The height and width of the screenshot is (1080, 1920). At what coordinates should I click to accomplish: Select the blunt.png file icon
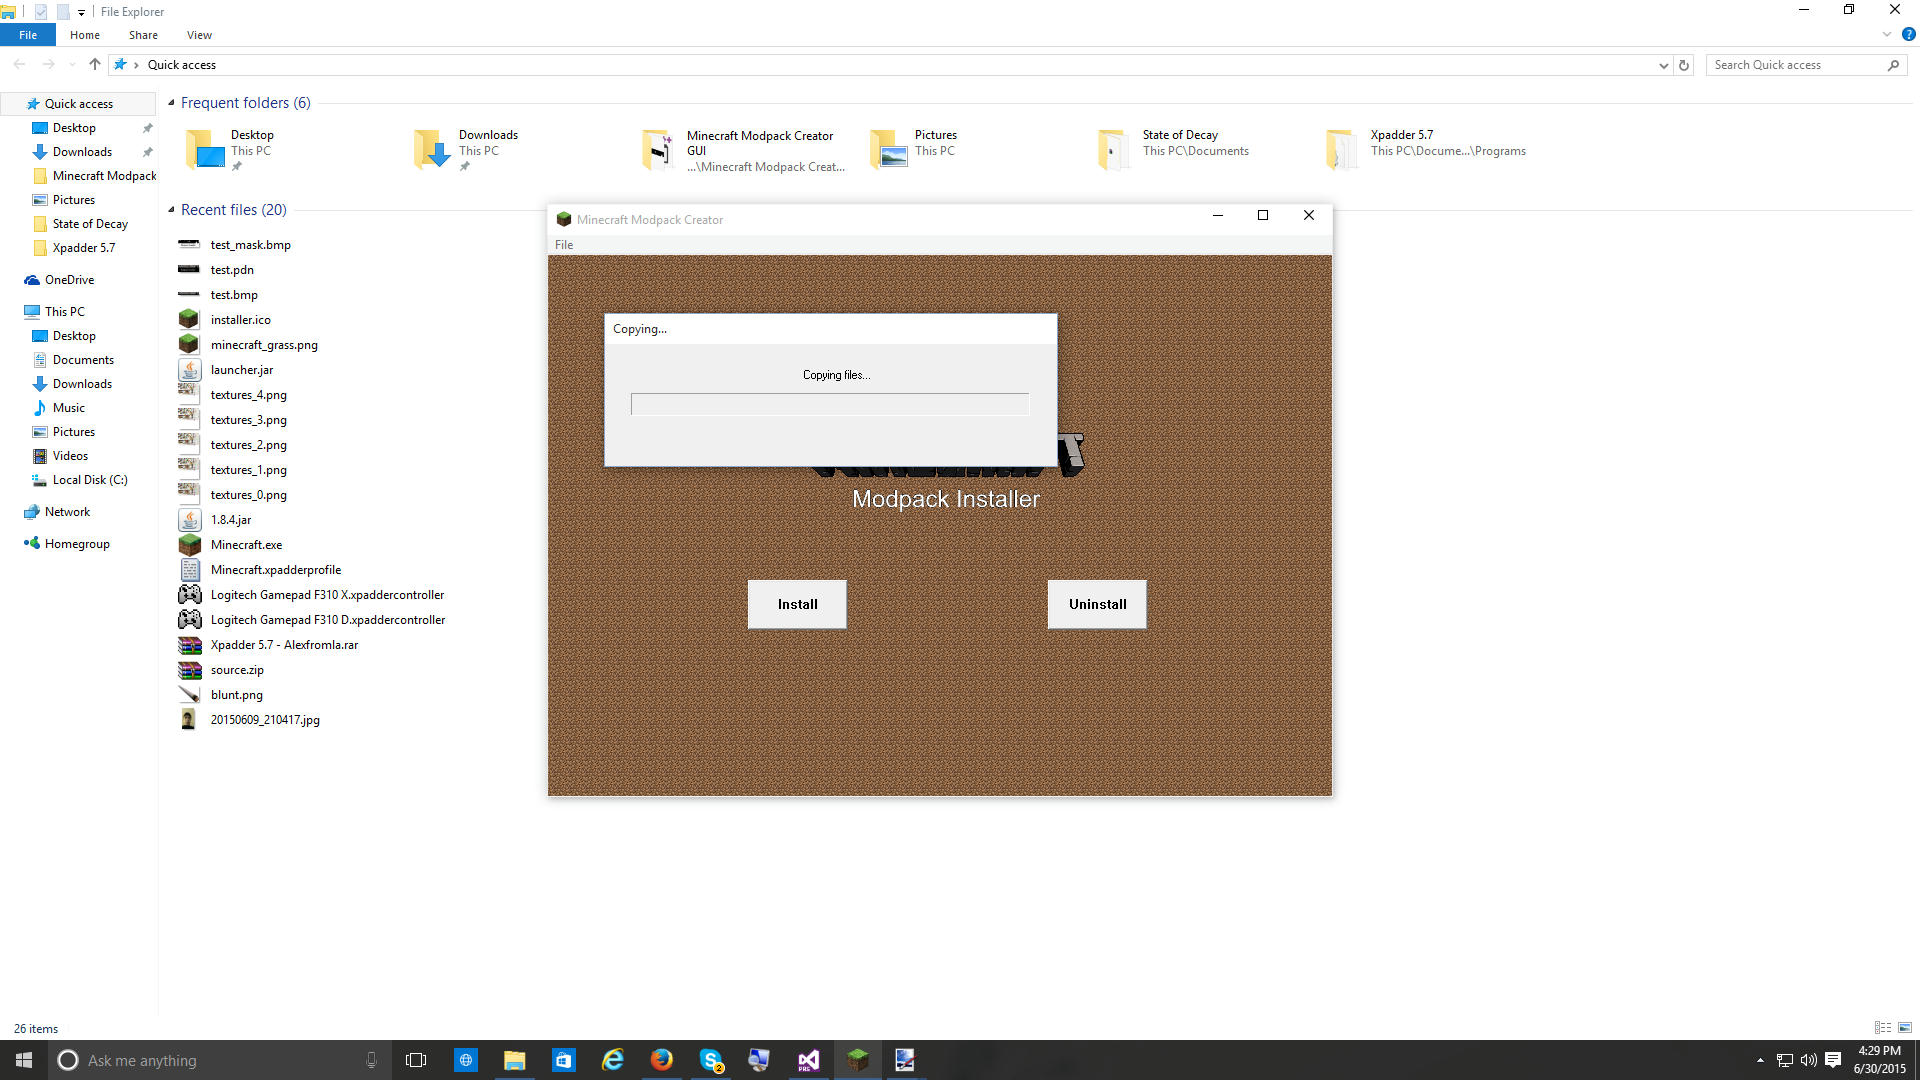[x=189, y=695]
